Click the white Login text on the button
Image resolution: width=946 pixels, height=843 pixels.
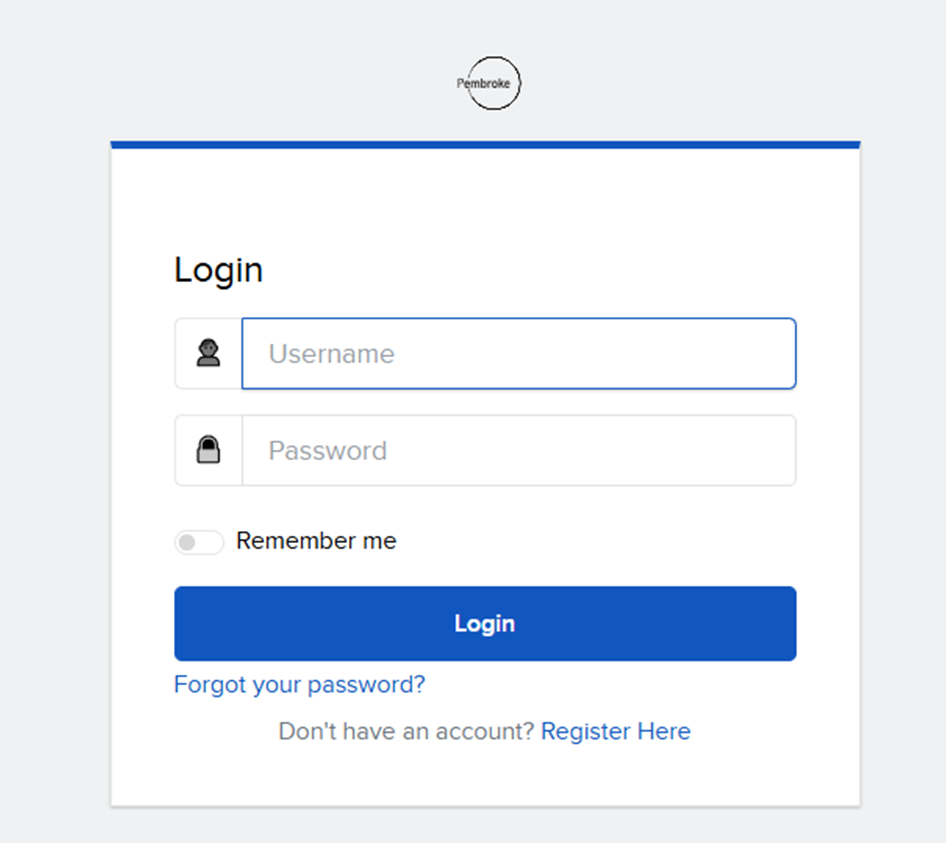click(484, 624)
